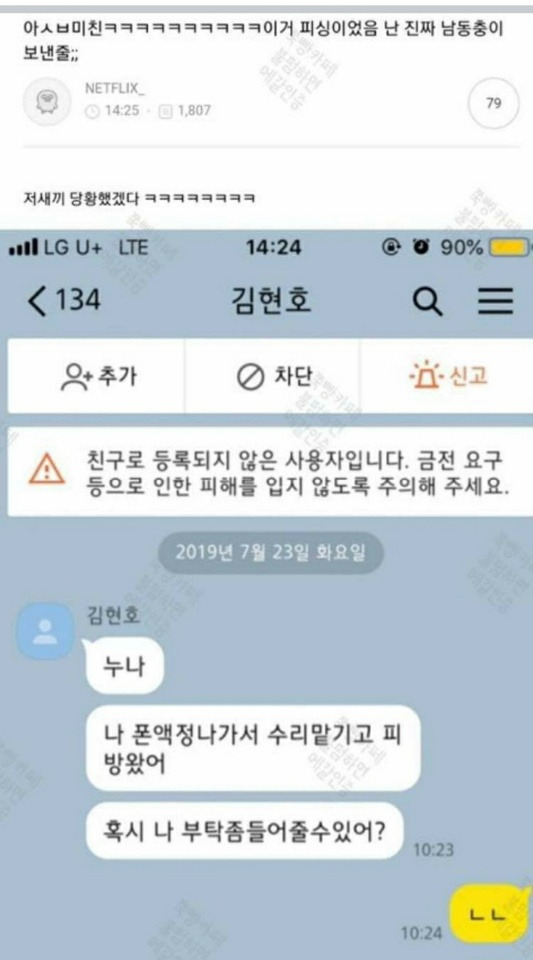Screen dimensions: 533x960
Task: Click the orange siren report icon
Action: pyautogui.click(x=425, y=375)
